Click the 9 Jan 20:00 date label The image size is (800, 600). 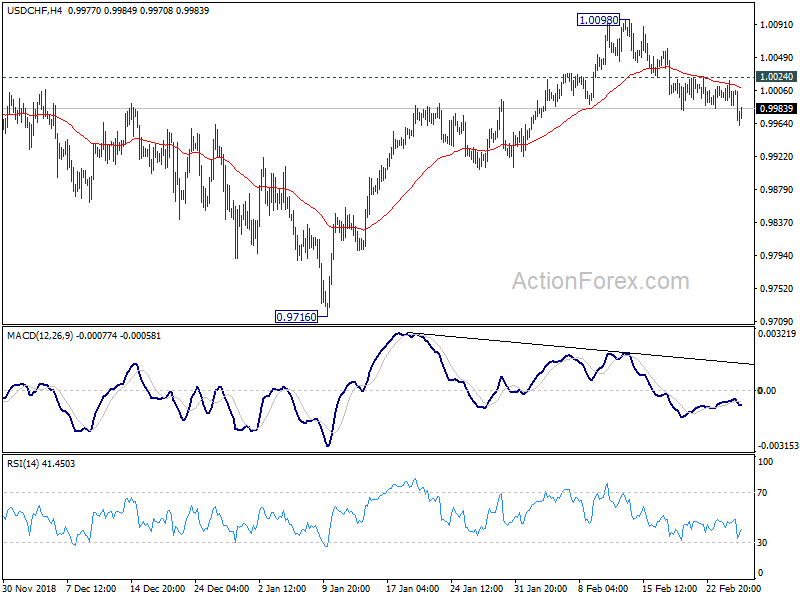click(346, 588)
